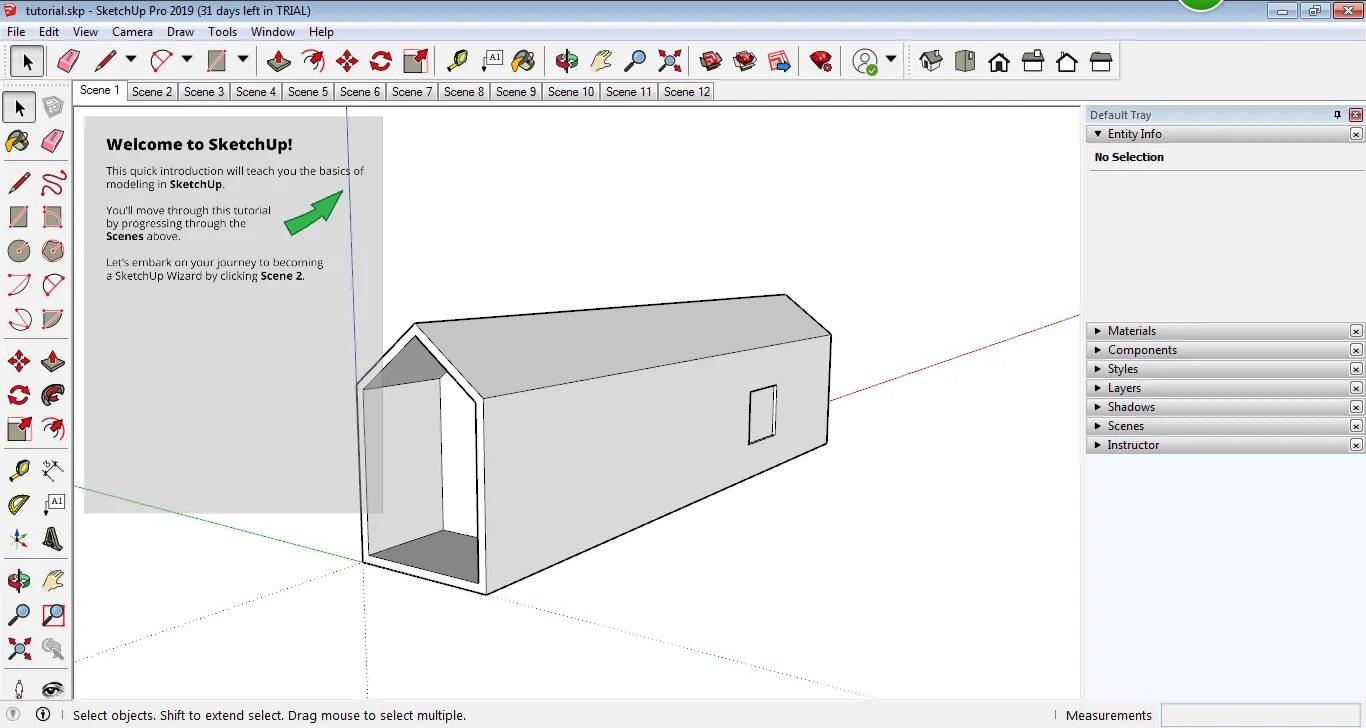Select the Pie tool
The image size is (1366, 728).
coord(53,319)
